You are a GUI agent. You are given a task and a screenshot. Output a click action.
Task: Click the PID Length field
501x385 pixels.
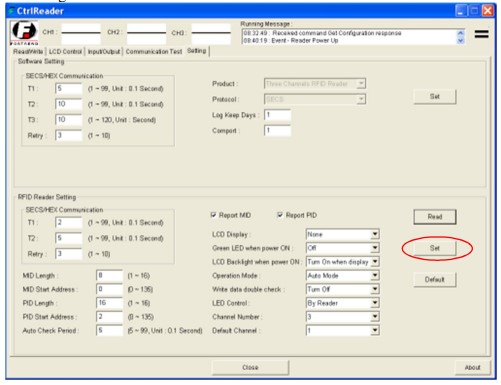click(110, 303)
